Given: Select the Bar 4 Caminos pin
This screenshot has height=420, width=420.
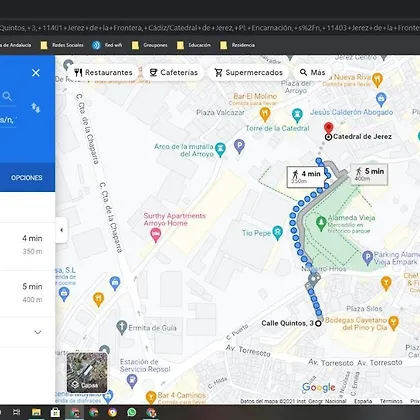Looking at the screenshot, I should [151, 397].
